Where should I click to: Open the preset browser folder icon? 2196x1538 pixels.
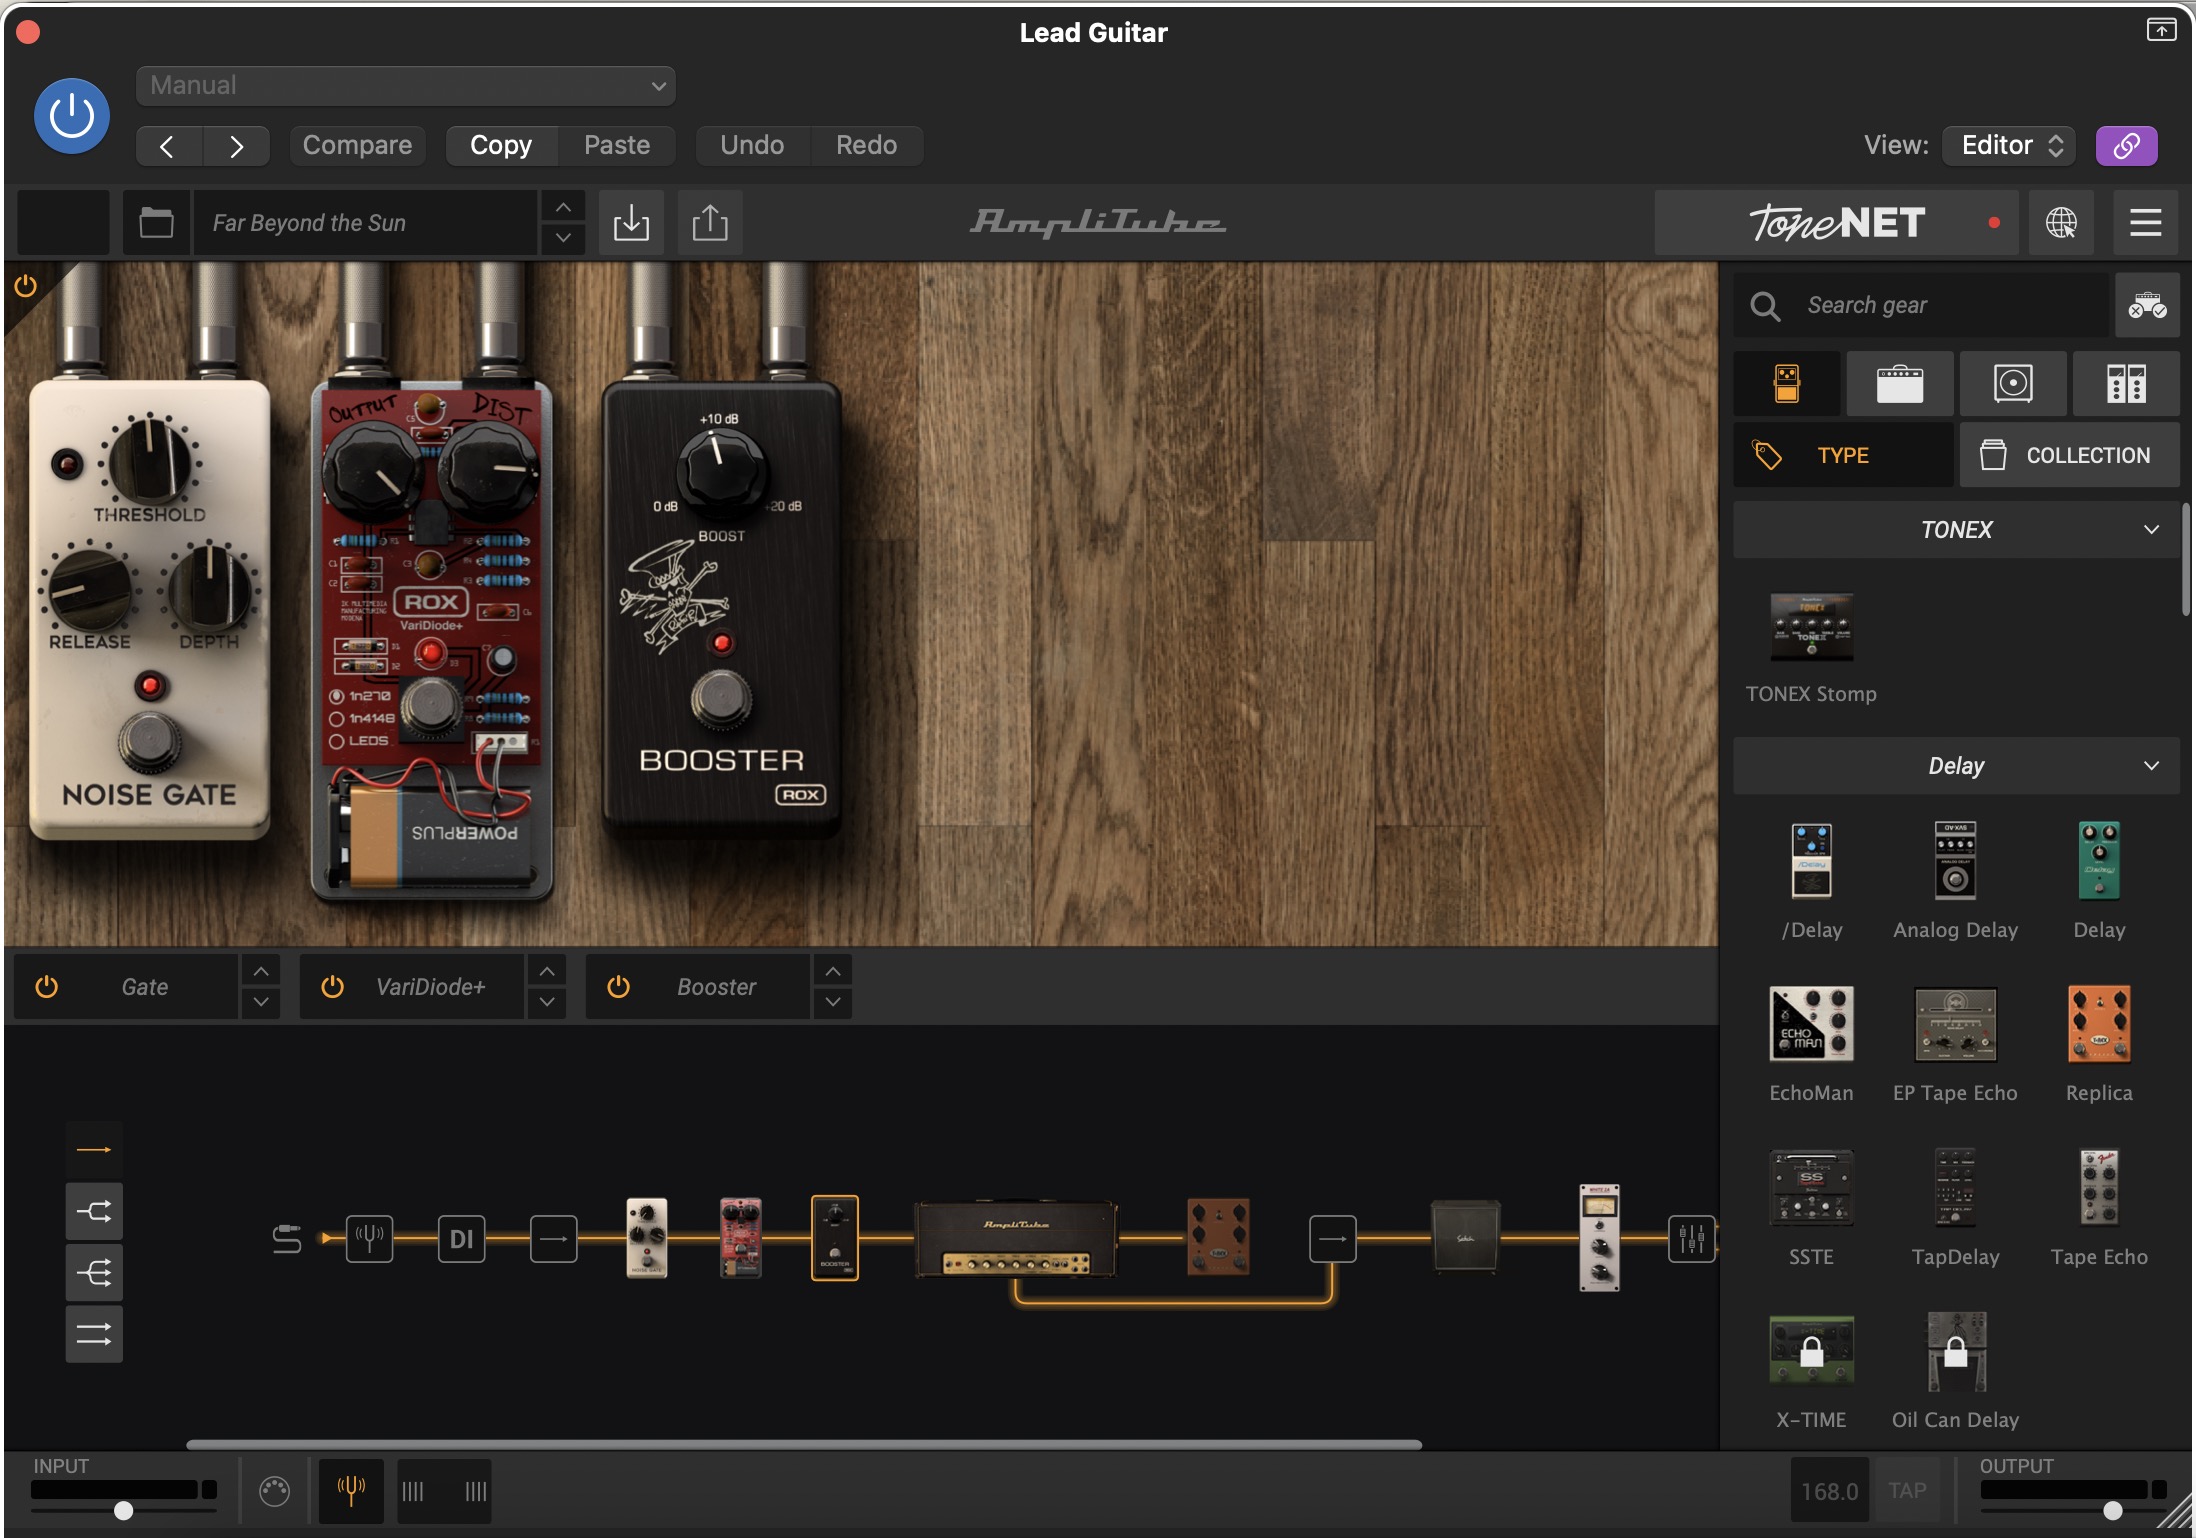click(x=156, y=222)
